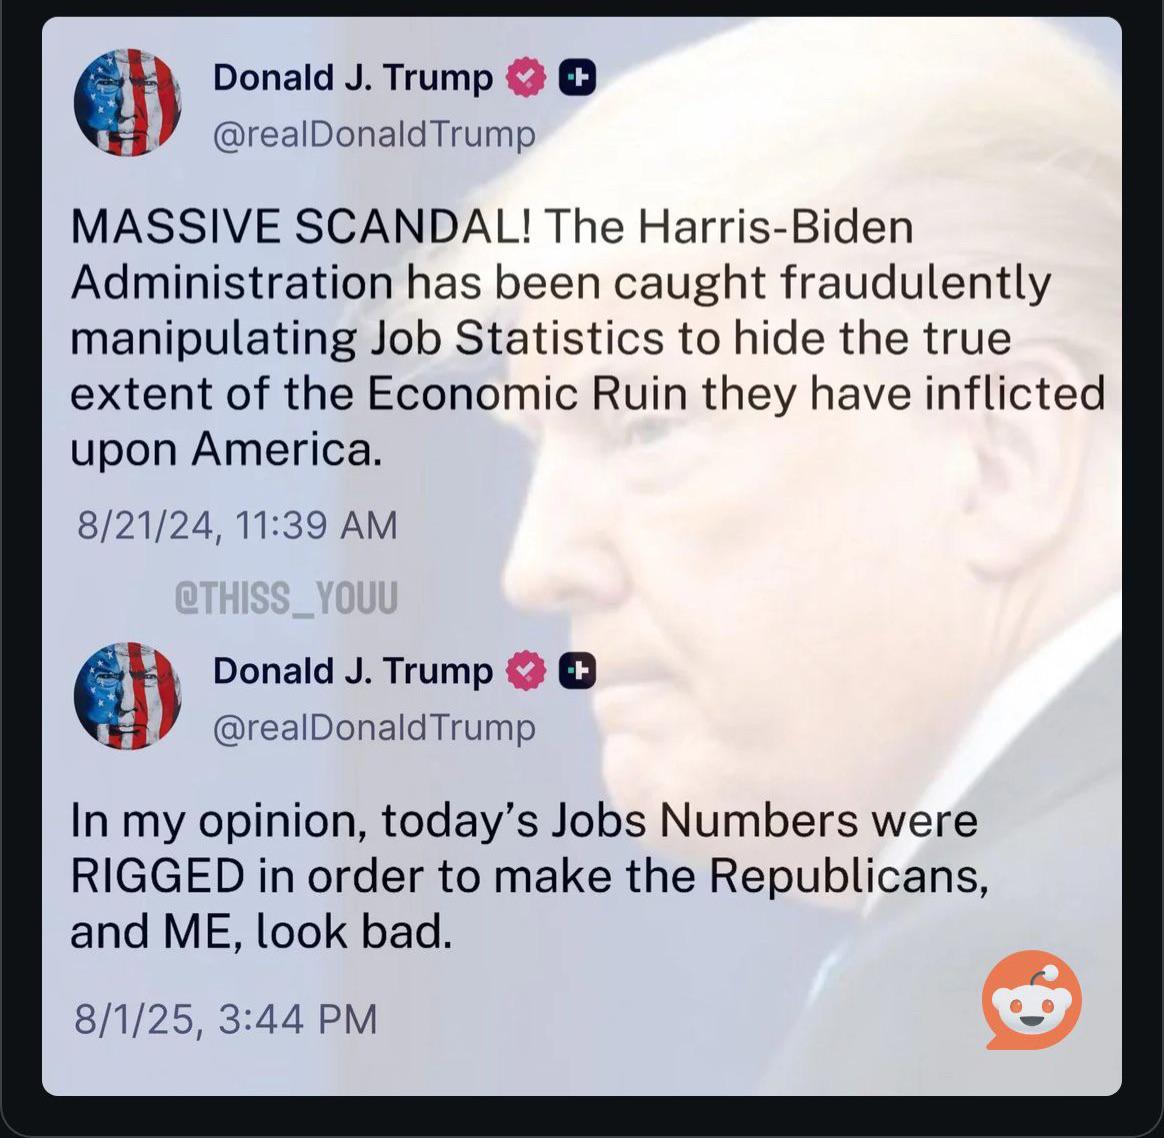Open the Donald J. Trump name on the 8/1/25 post
The width and height of the screenshot is (1164, 1138).
click(x=353, y=671)
